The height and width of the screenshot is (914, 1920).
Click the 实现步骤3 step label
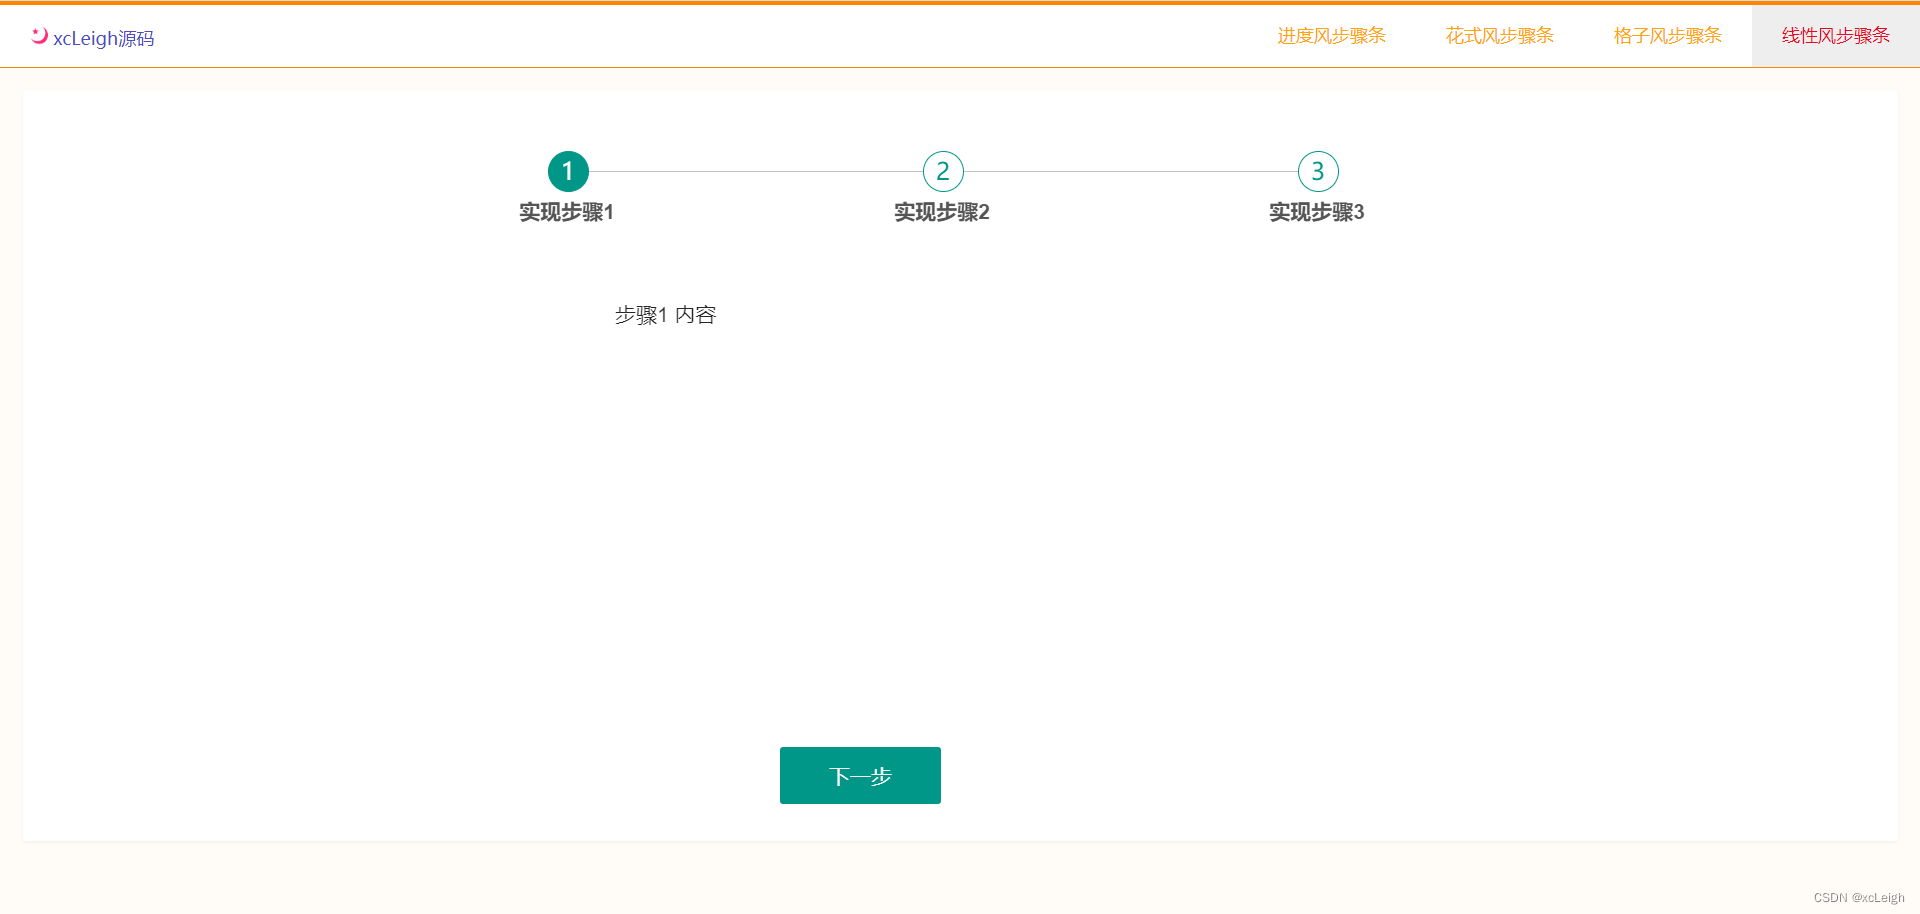click(x=1317, y=212)
